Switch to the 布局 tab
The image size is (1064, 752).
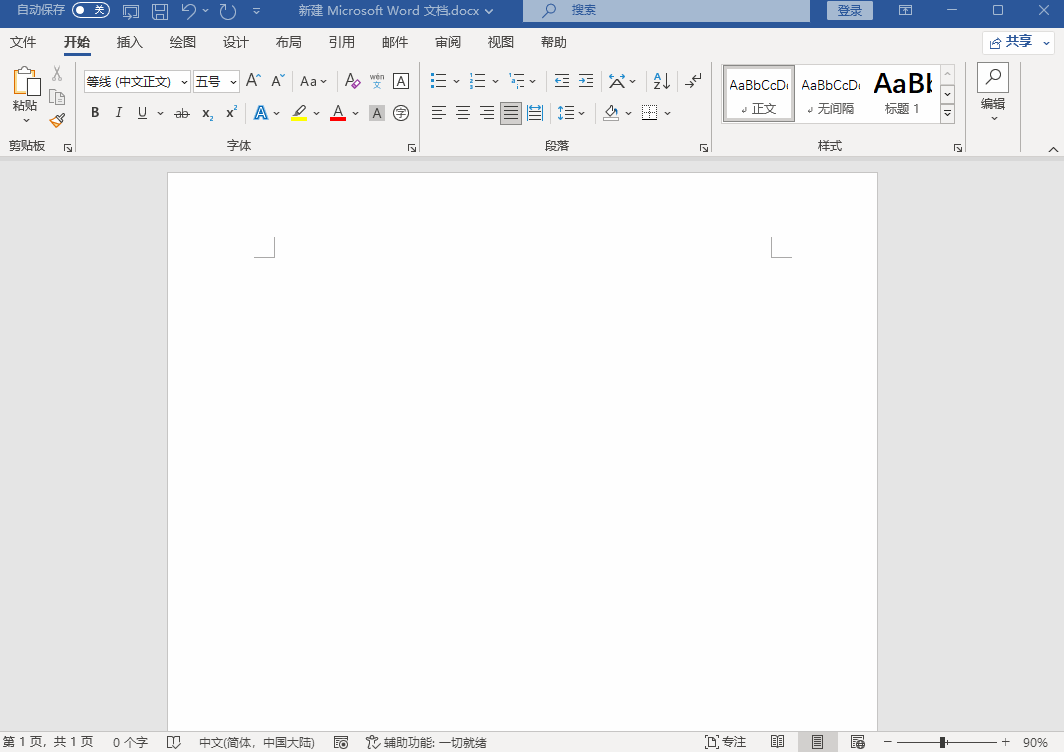(288, 42)
